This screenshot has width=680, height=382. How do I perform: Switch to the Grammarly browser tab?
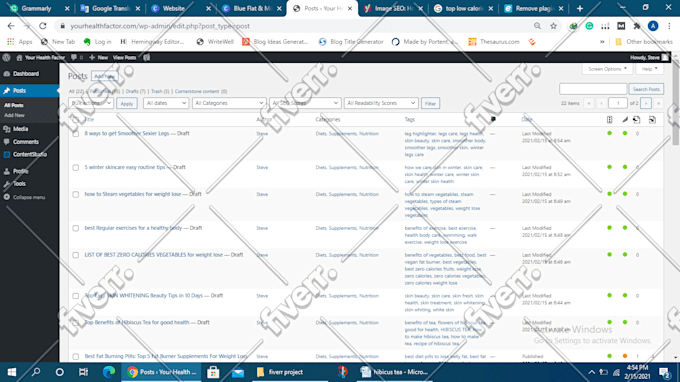click(x=39, y=8)
